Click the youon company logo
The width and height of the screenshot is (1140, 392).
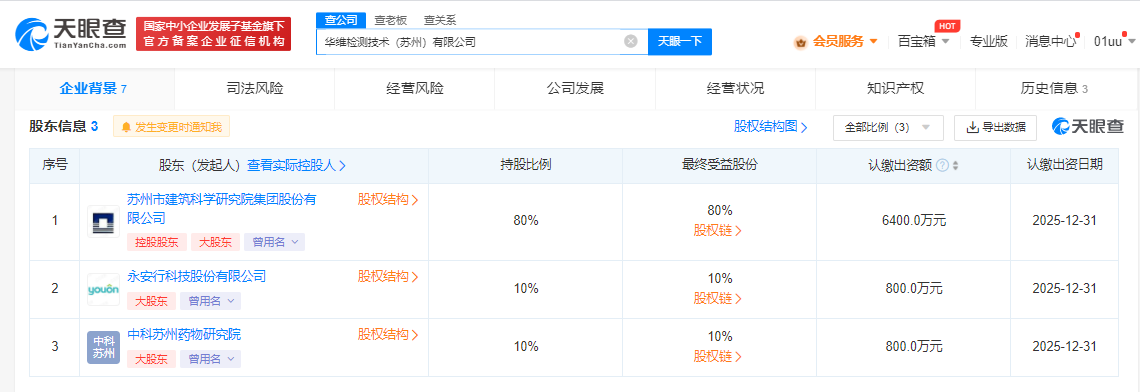(103, 289)
